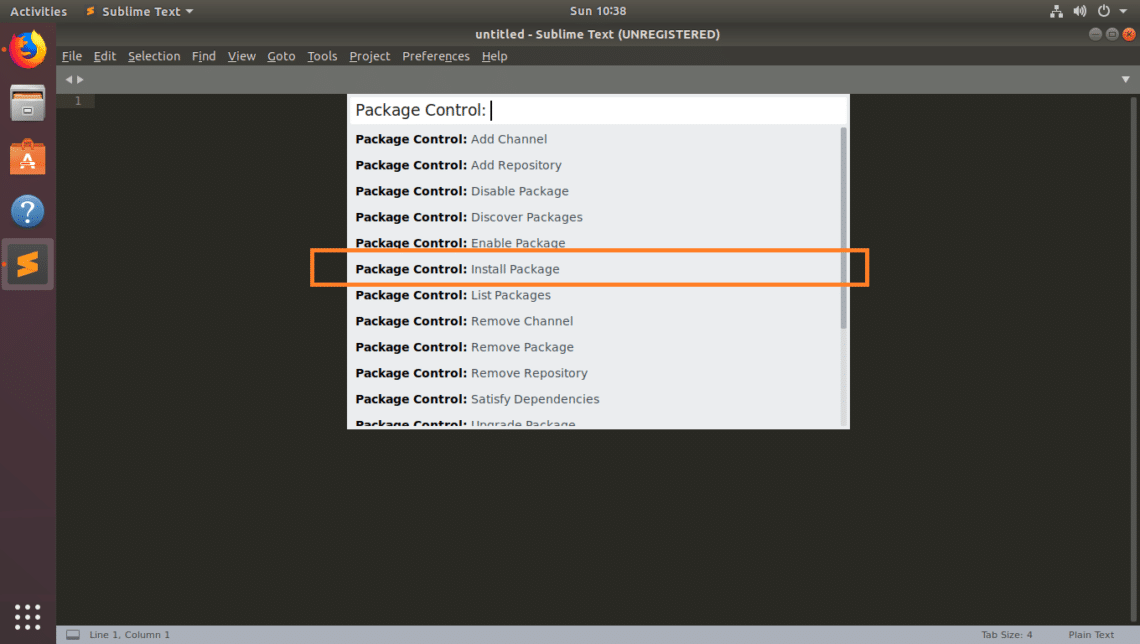
Task: Click line number 1 in the gutter
Action: (78, 101)
